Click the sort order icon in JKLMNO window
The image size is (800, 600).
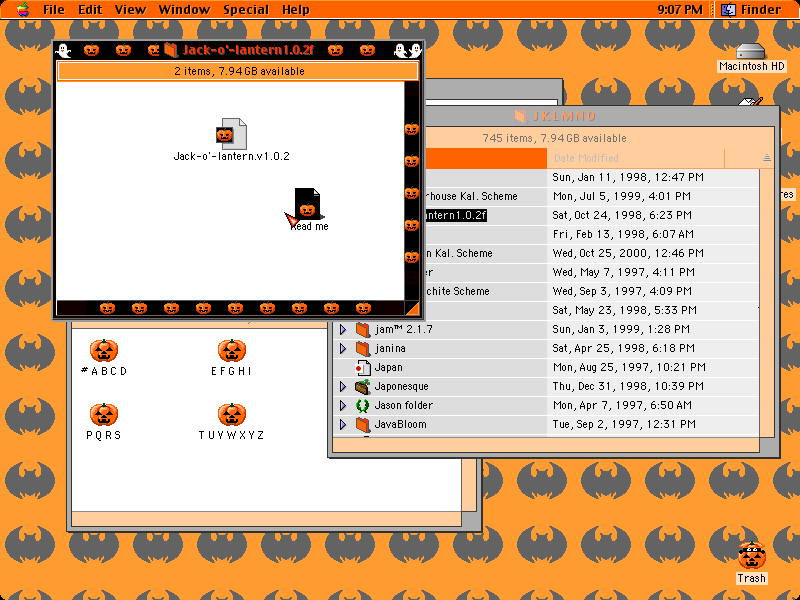click(766, 158)
